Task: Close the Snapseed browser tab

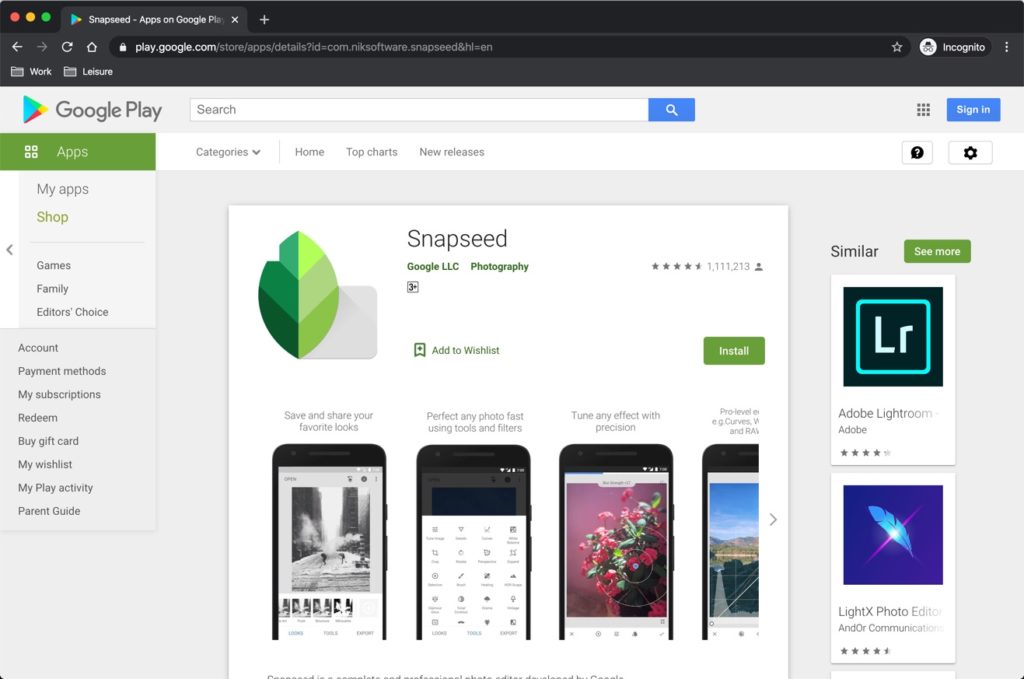Action: pos(234,20)
